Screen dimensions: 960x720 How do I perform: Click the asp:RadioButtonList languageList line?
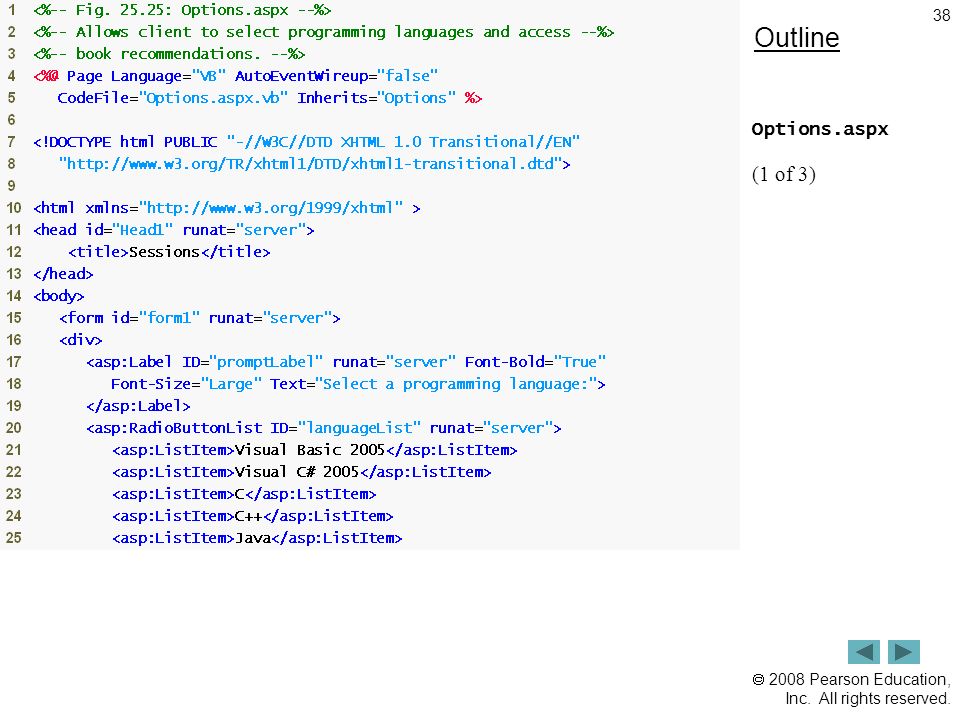[x=324, y=428]
